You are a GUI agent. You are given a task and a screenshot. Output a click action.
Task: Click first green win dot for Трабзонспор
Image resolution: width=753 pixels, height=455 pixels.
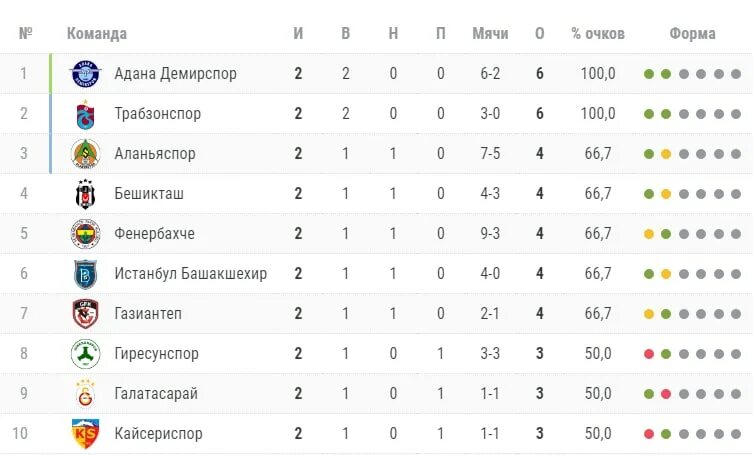point(649,114)
